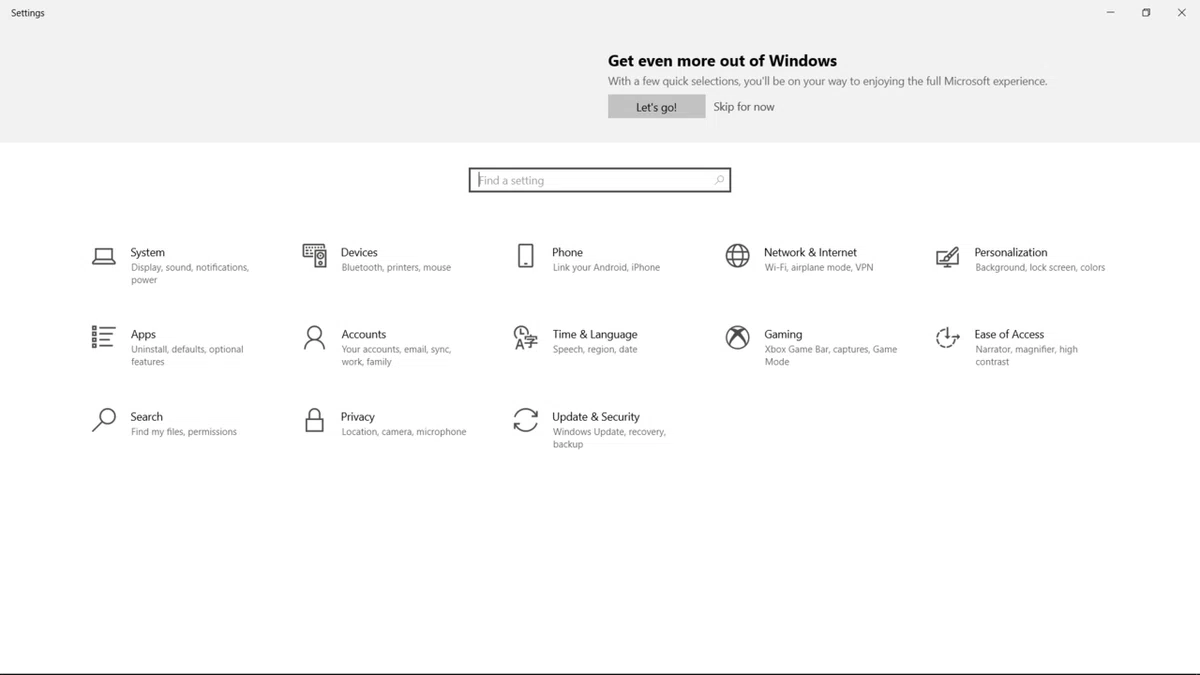Open the Network & Internet globe icon
This screenshot has height=675, width=1200.
coord(737,256)
